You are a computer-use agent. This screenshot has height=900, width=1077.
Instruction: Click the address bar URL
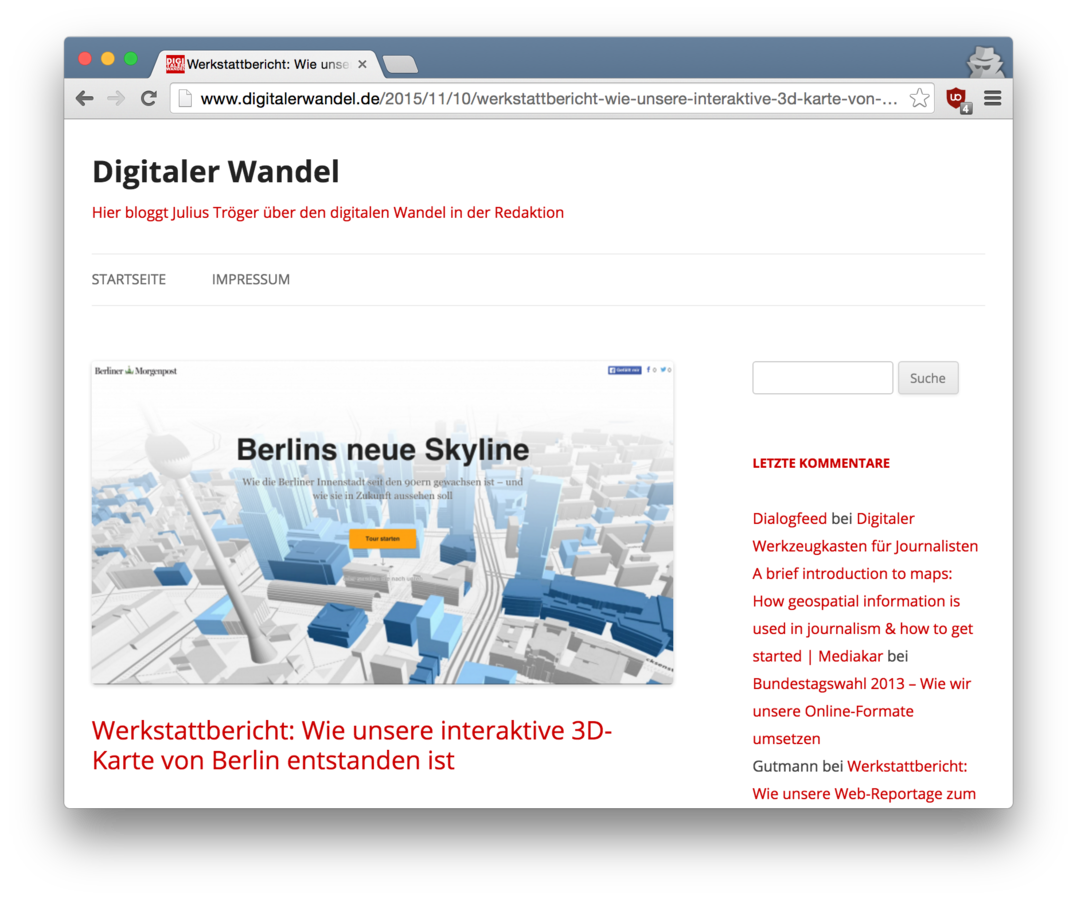[548, 98]
